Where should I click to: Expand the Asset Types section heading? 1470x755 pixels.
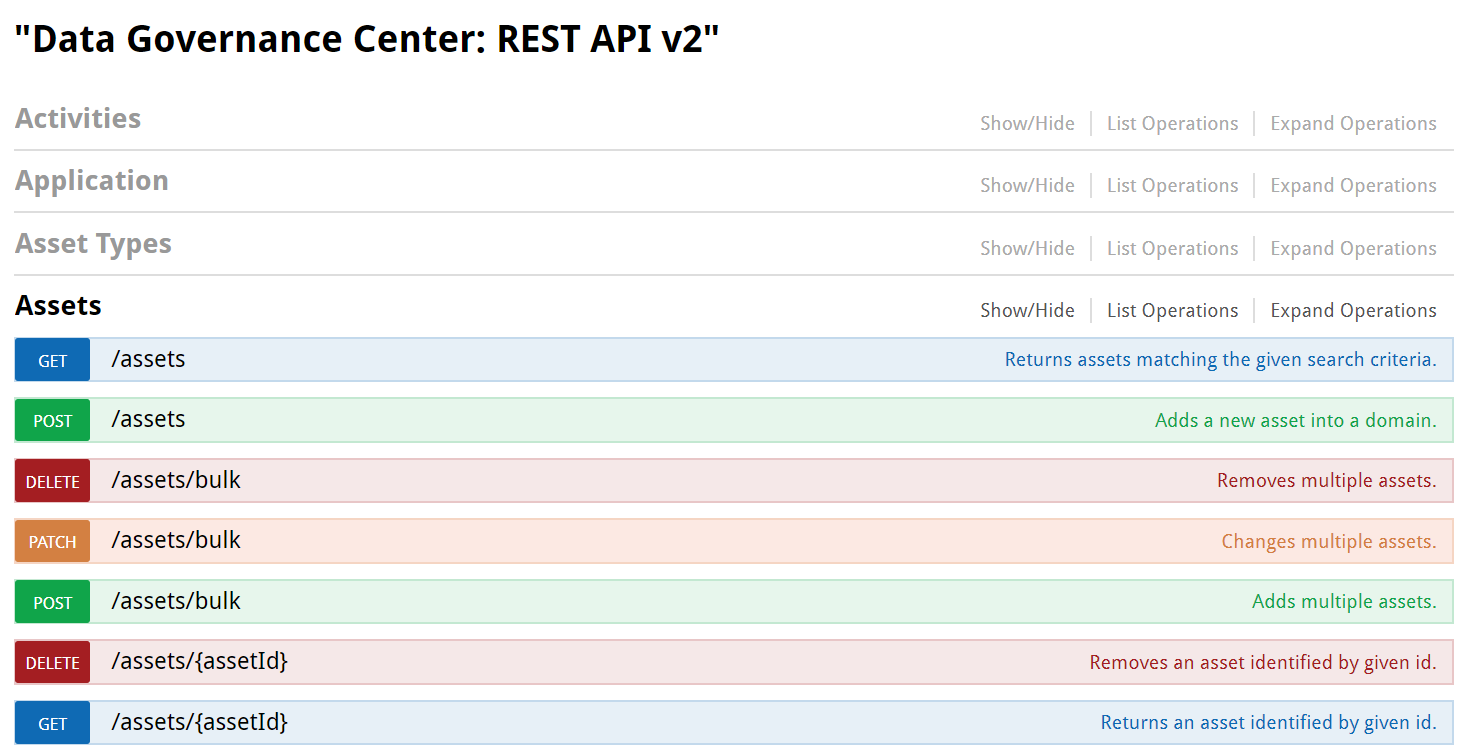pyautogui.click(x=93, y=244)
